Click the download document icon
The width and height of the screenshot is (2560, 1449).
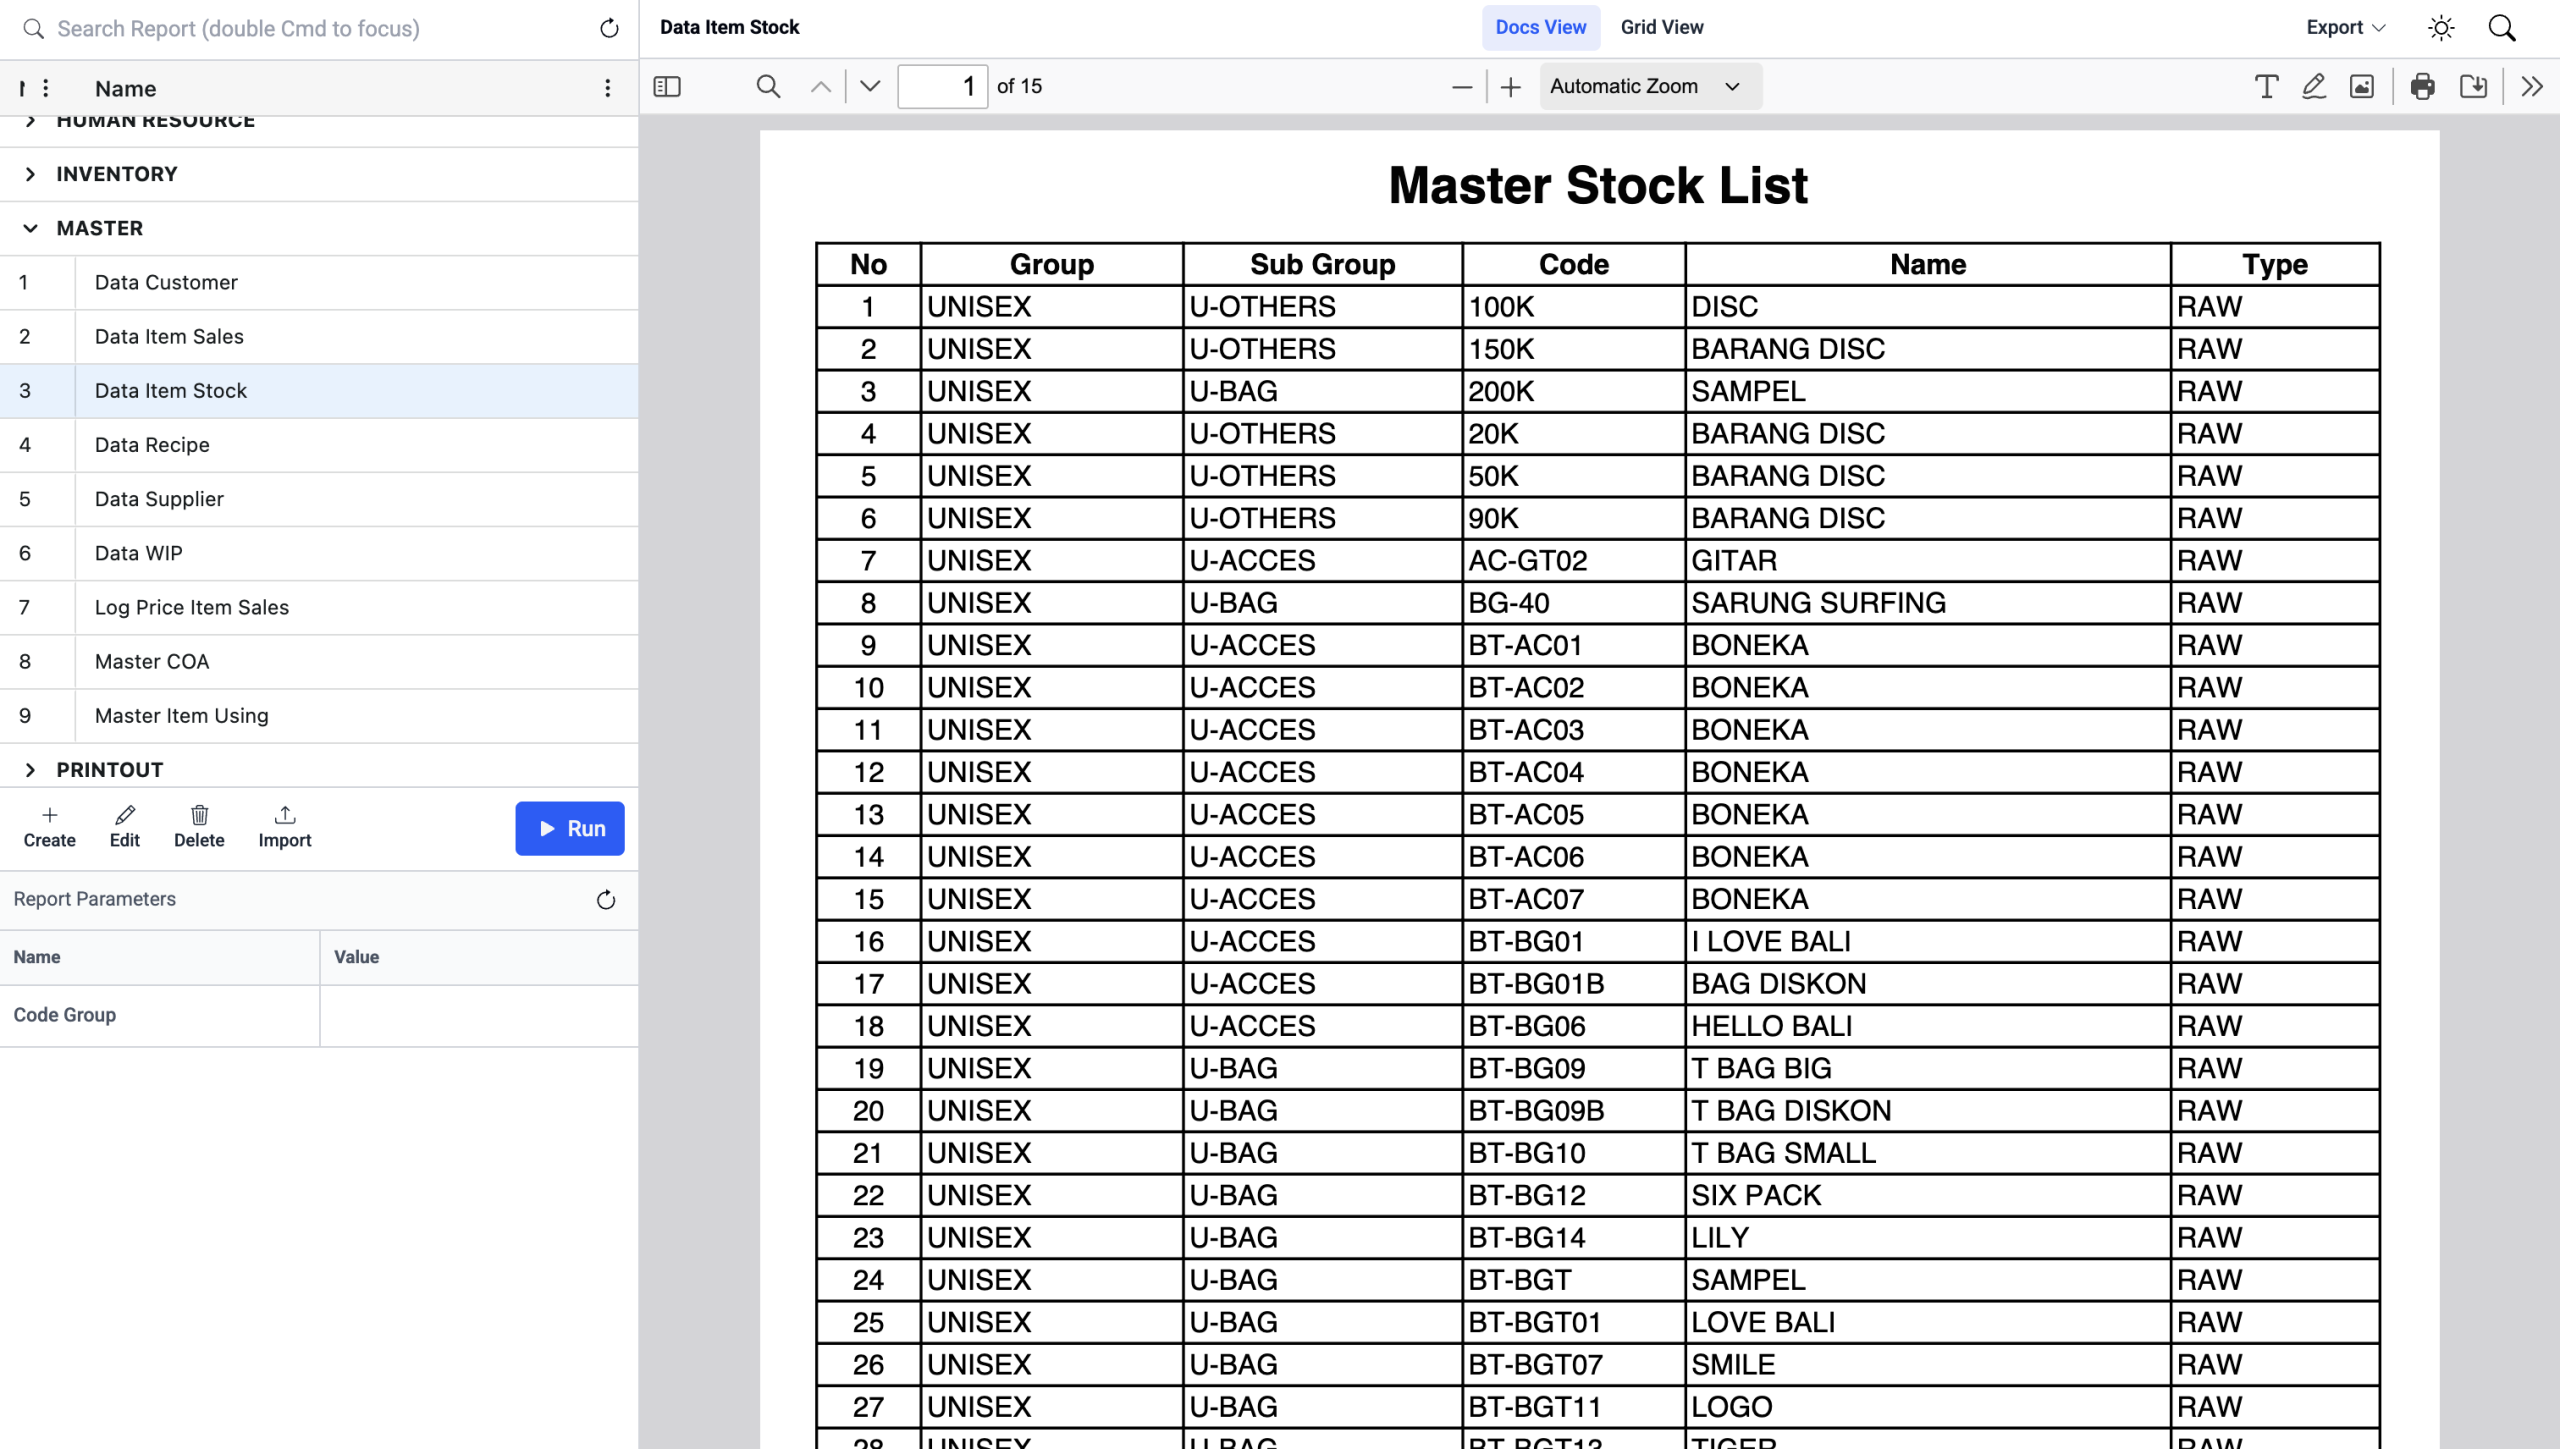(x=2473, y=87)
